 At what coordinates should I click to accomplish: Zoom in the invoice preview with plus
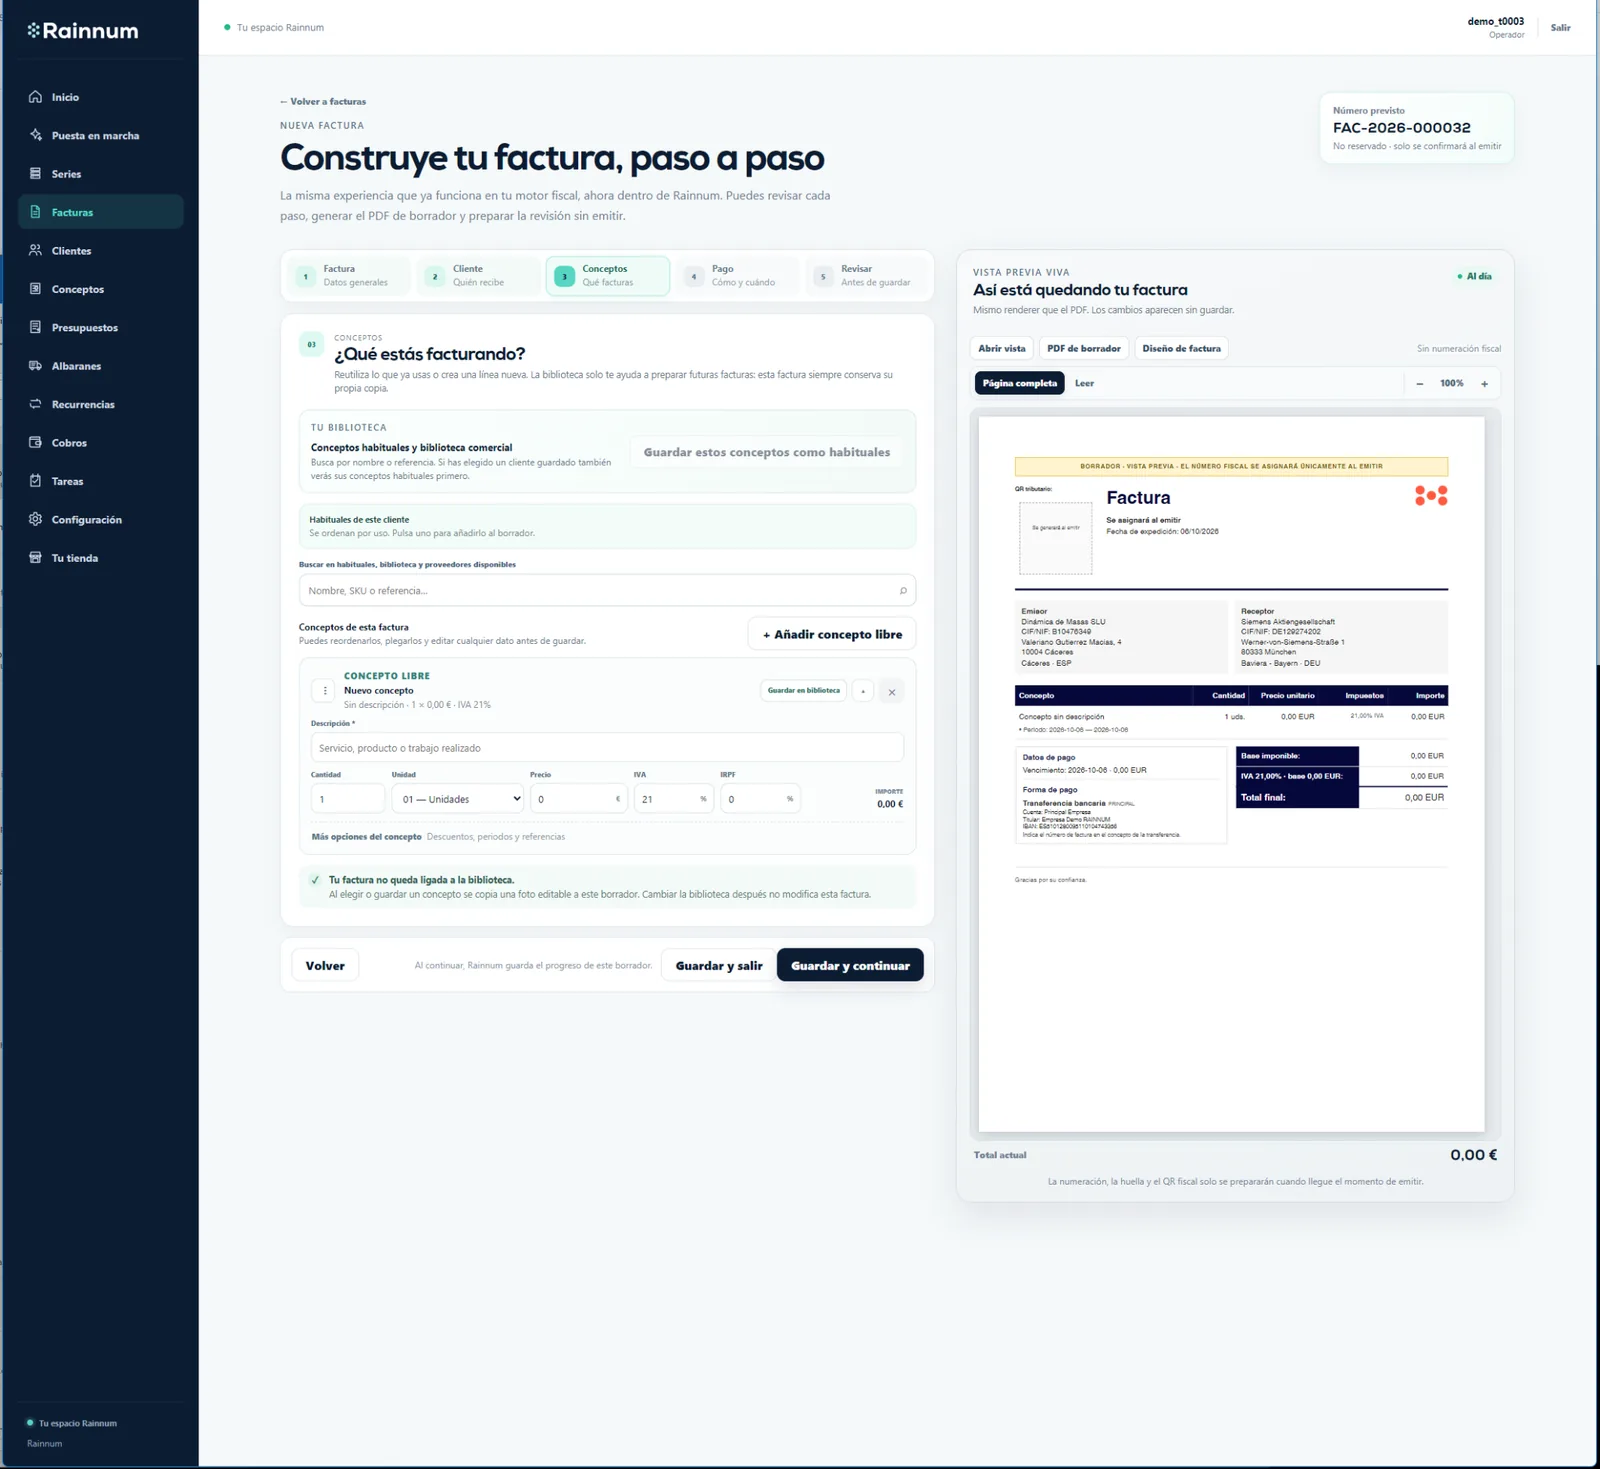click(1485, 384)
